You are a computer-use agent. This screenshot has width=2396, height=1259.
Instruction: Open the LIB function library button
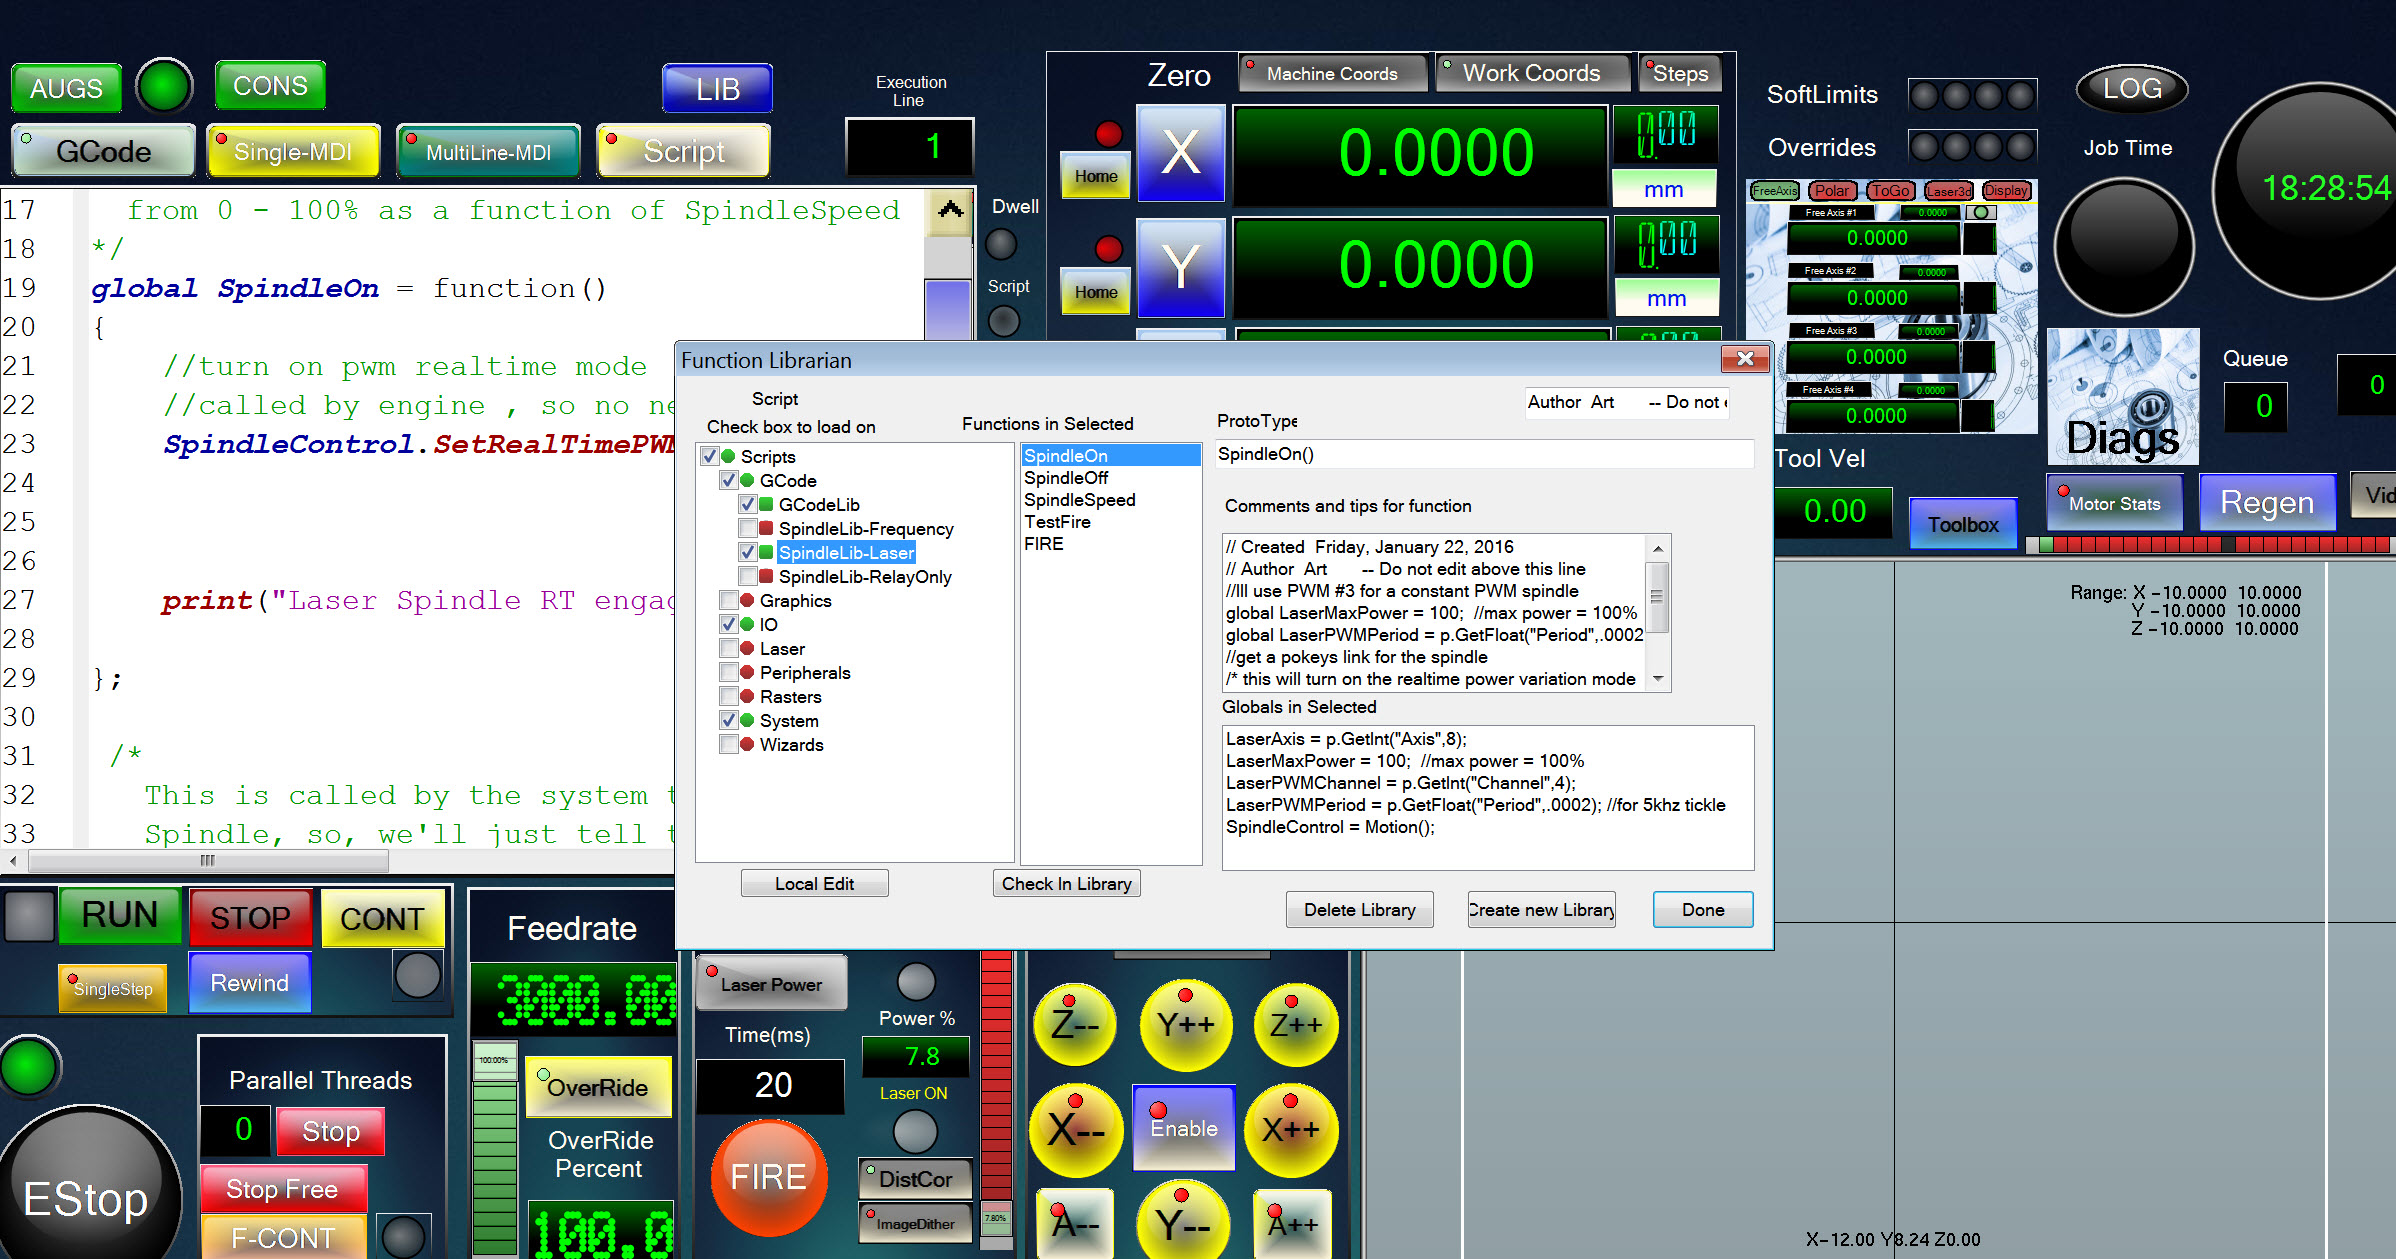point(717,89)
